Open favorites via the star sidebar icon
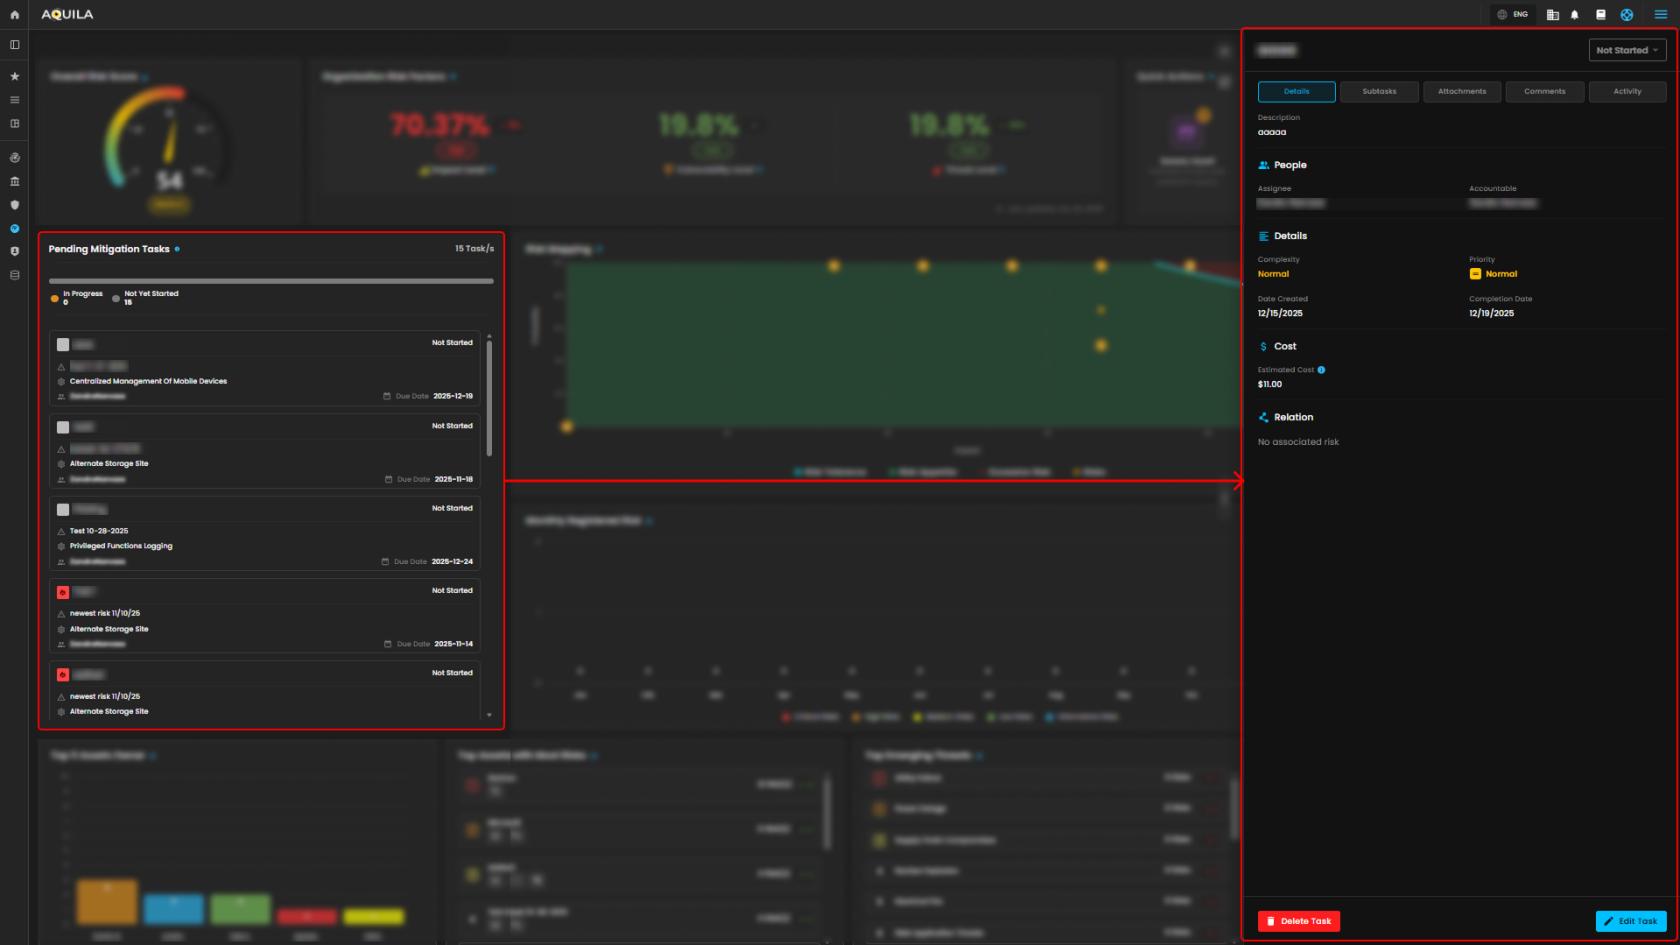The image size is (1680, 945). (14, 76)
